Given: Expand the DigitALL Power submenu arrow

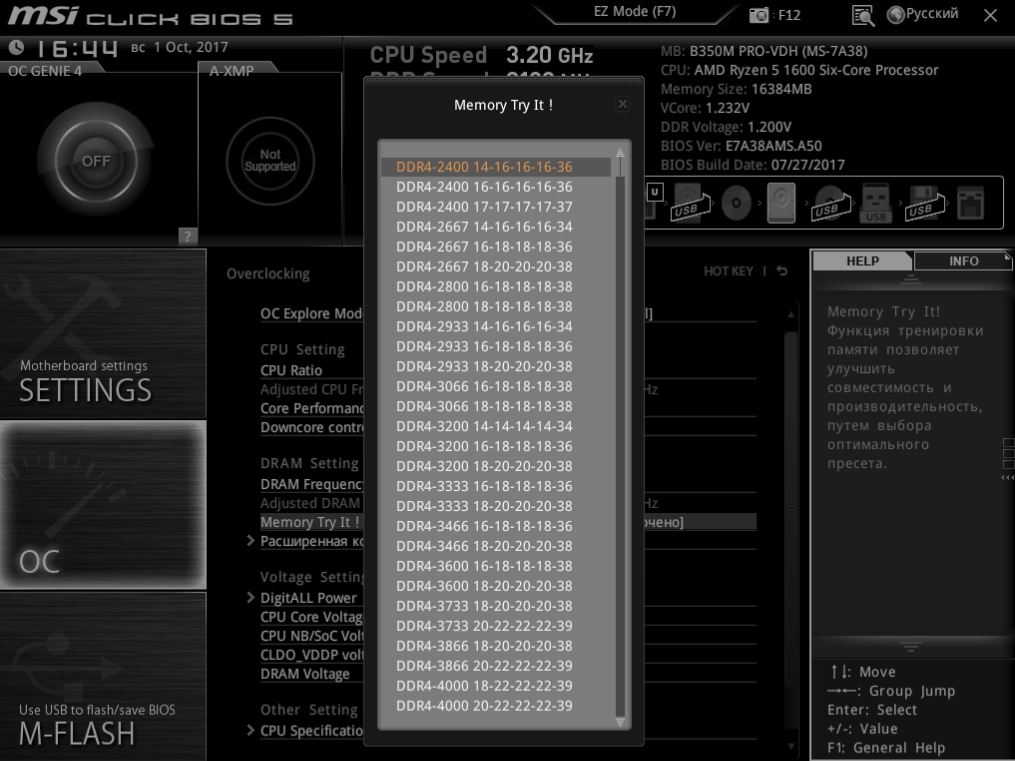Looking at the screenshot, I should tap(251, 597).
